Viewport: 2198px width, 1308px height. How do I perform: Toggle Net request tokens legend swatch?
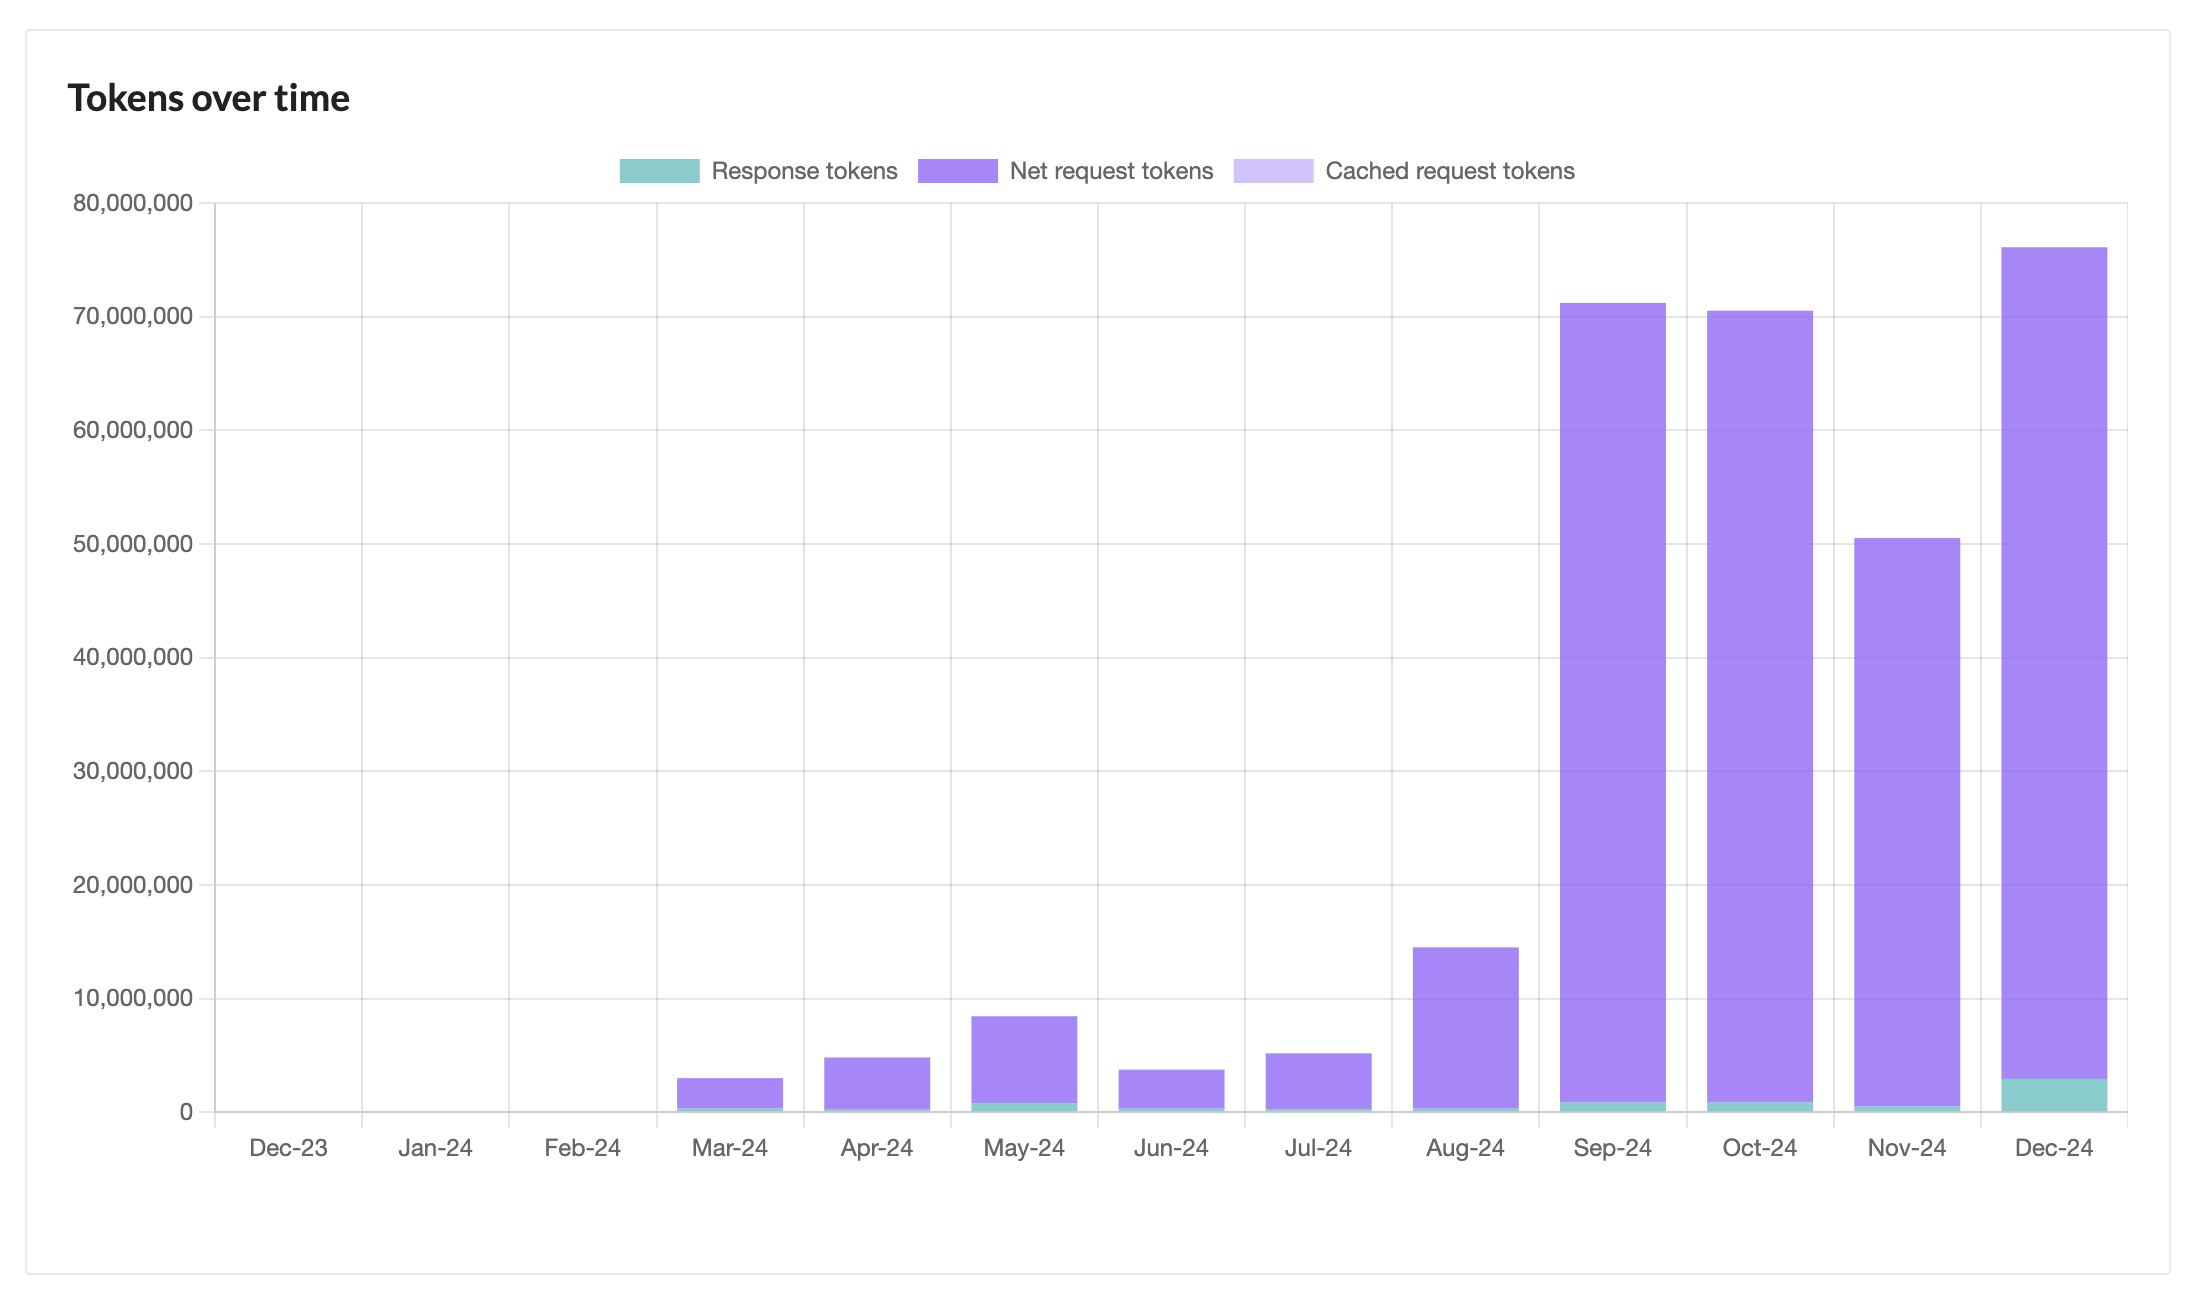point(957,171)
